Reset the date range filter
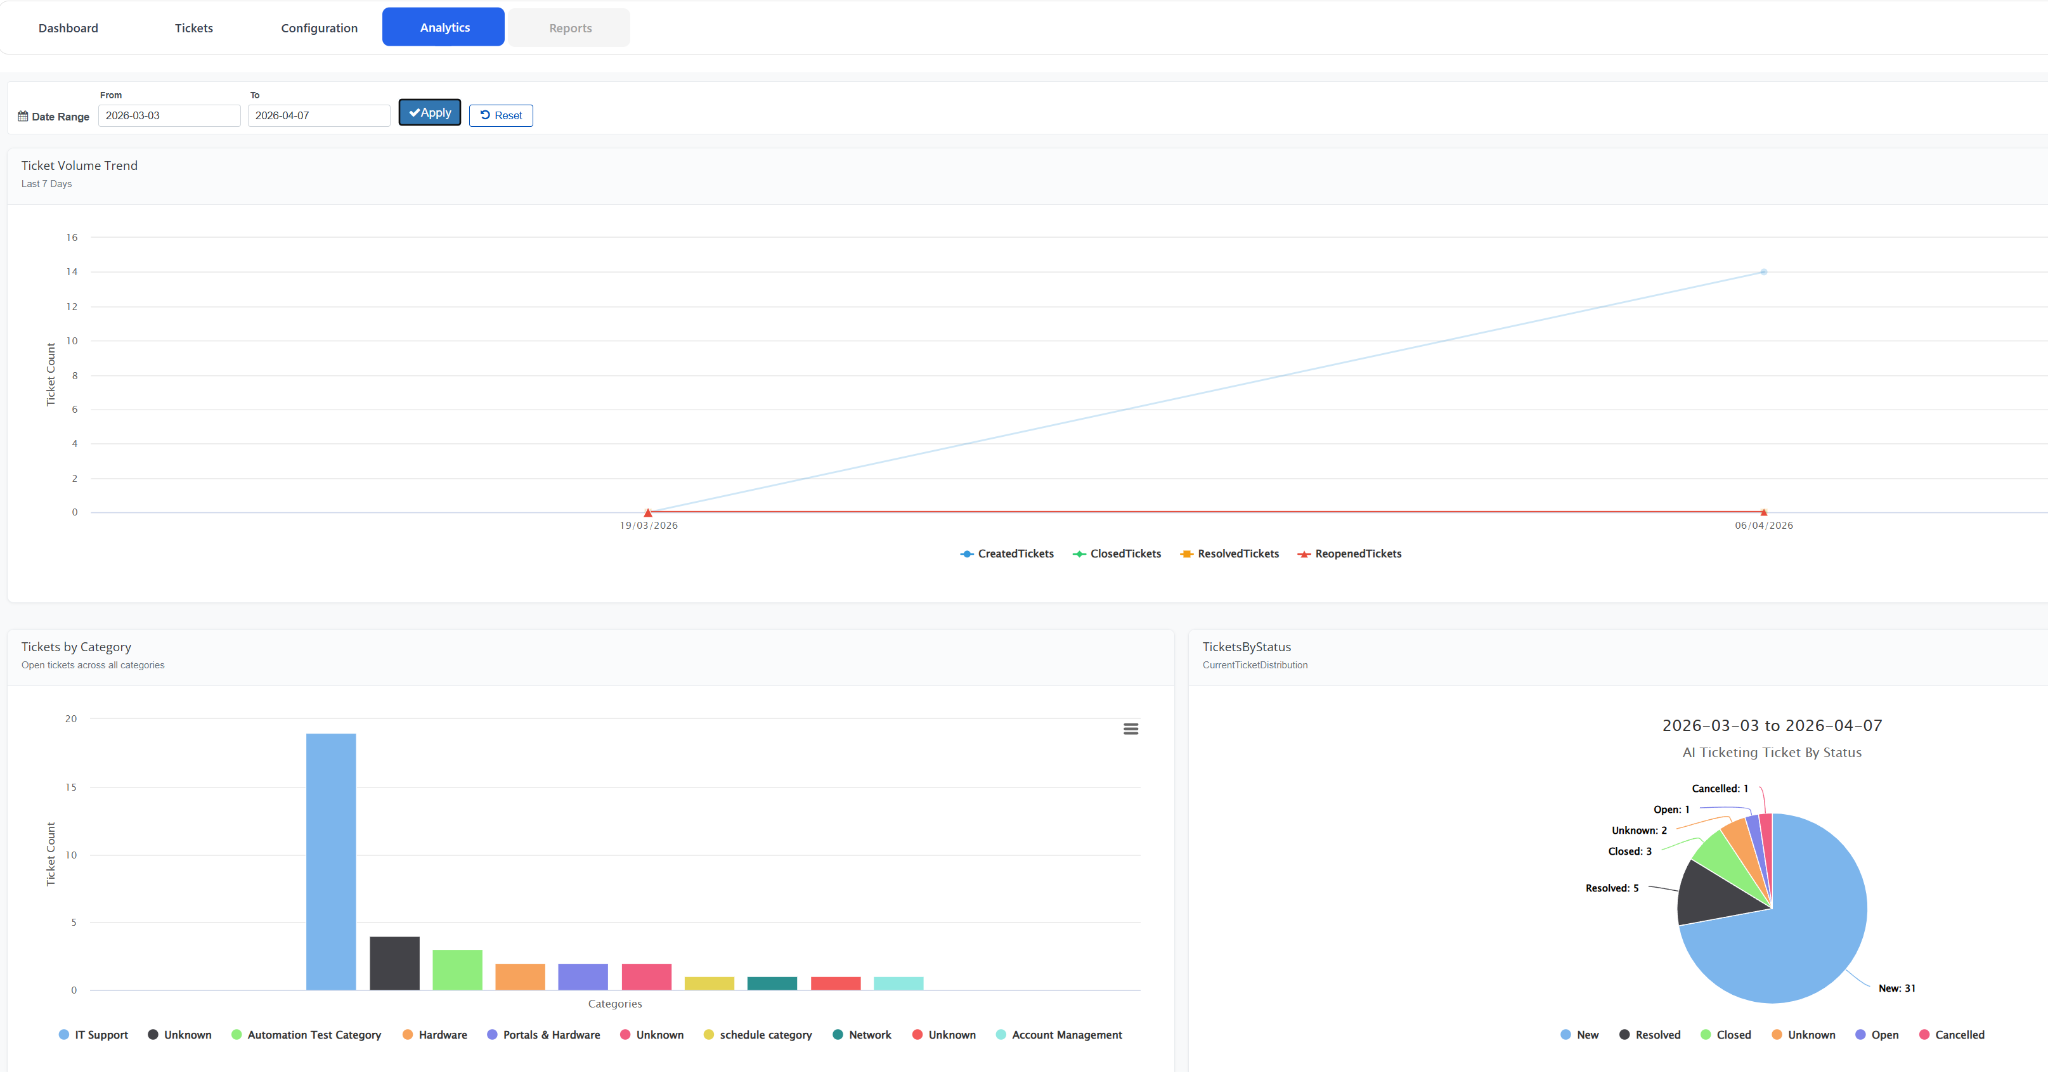The width and height of the screenshot is (2048, 1072). click(501, 115)
